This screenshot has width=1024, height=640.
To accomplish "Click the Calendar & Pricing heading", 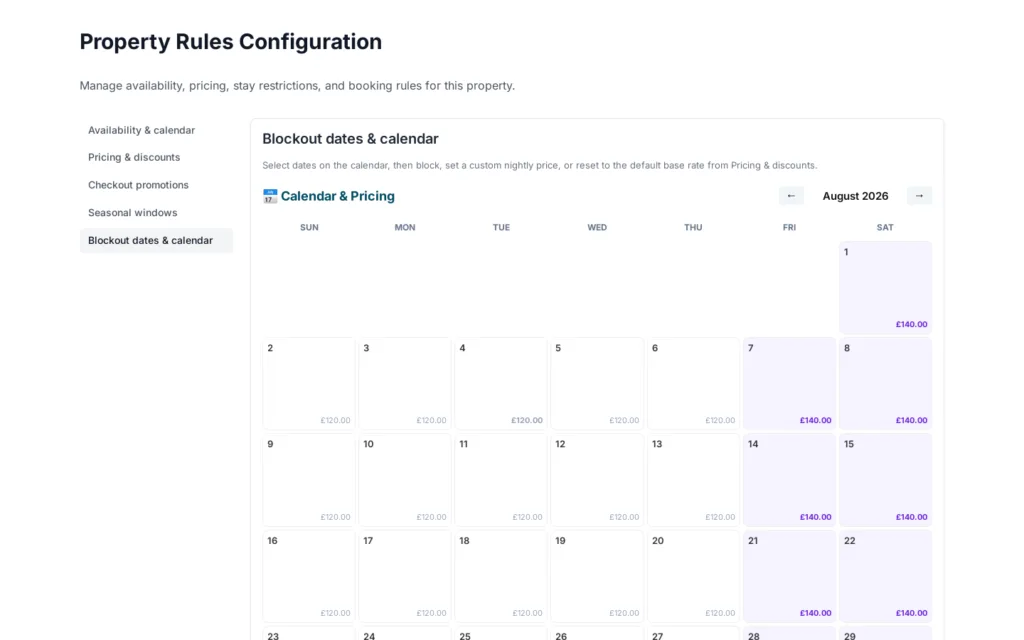I will pos(338,196).
